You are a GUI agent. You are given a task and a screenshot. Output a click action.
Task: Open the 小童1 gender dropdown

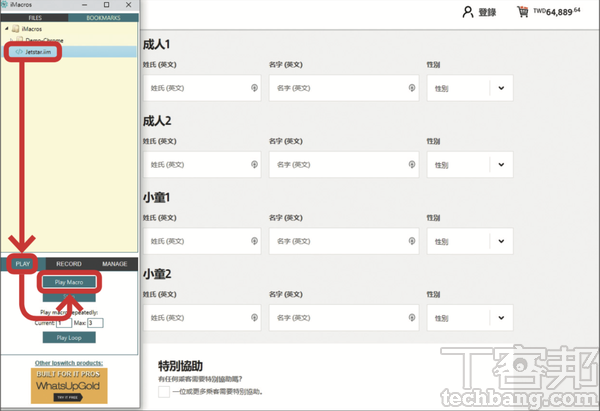coord(470,241)
